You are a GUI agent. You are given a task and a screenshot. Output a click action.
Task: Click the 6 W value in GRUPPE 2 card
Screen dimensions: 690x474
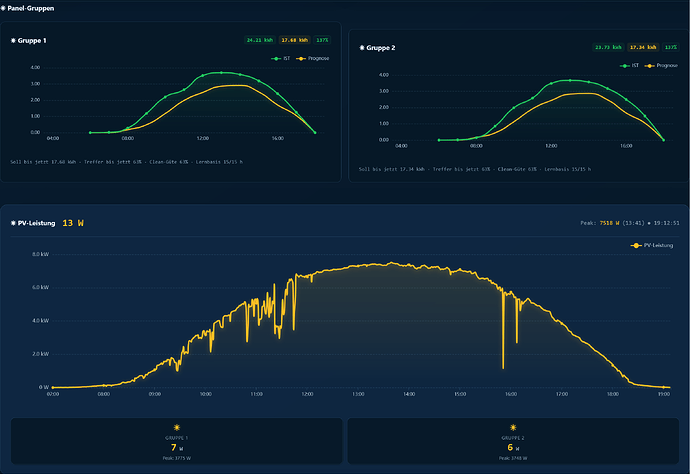(513, 448)
